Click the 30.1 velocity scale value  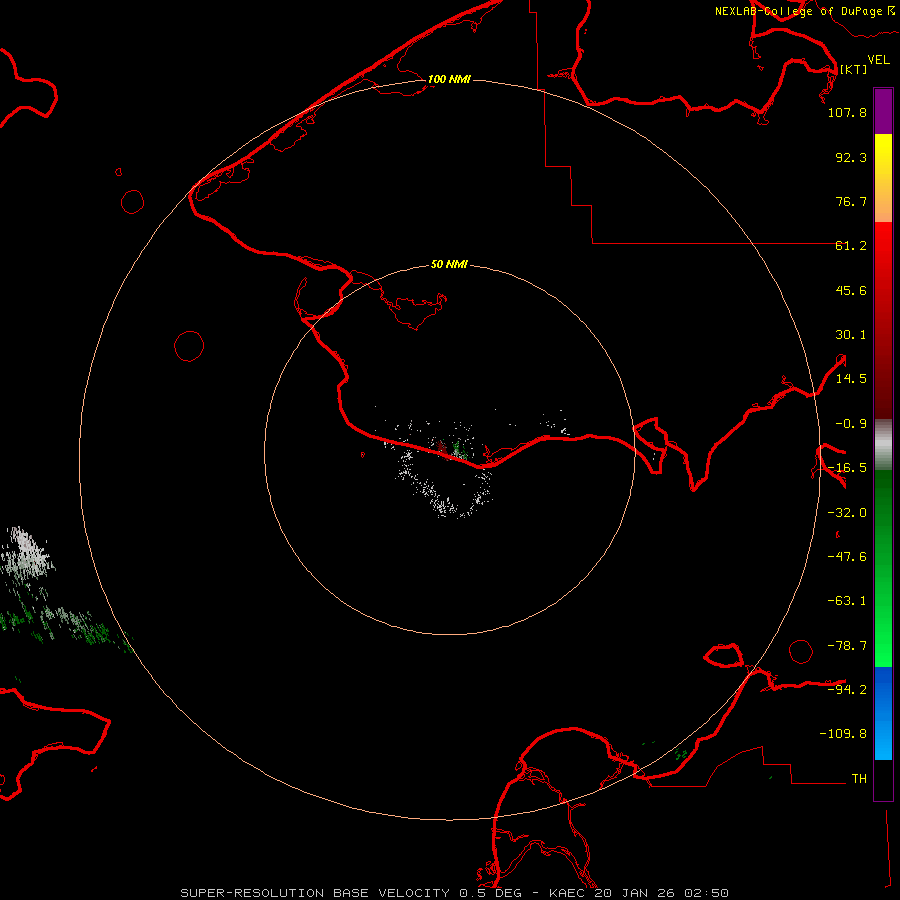(851, 335)
